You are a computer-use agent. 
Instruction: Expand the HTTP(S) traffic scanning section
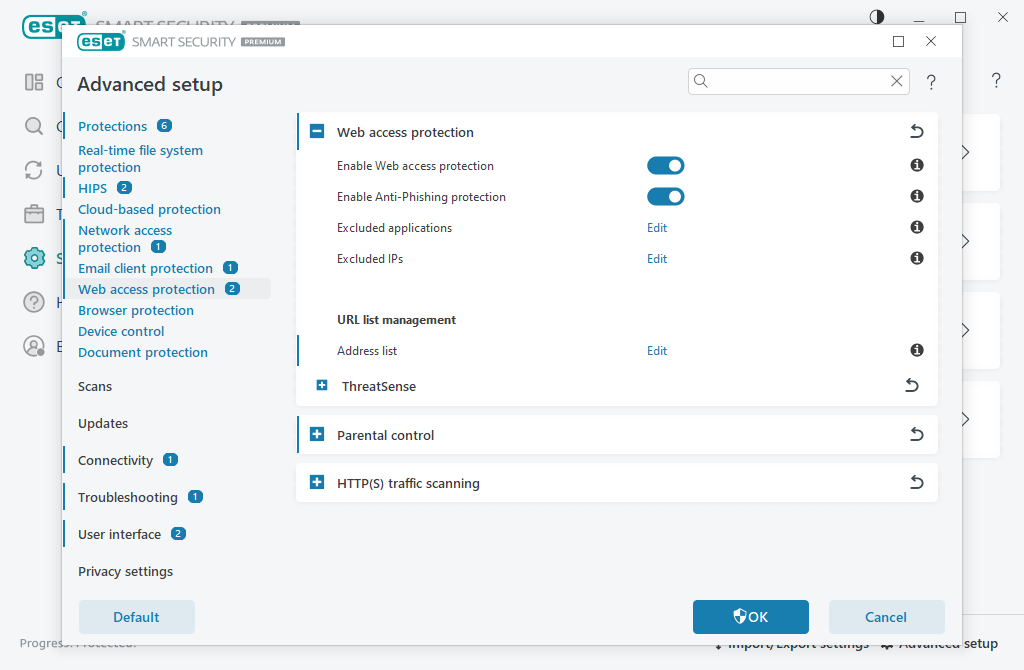pos(317,483)
